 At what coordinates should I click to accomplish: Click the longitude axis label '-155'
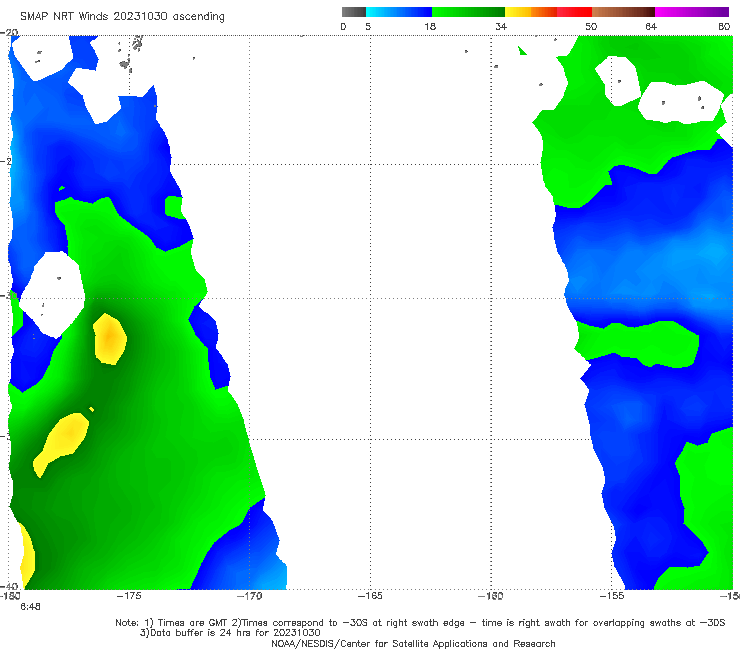(x=612, y=596)
